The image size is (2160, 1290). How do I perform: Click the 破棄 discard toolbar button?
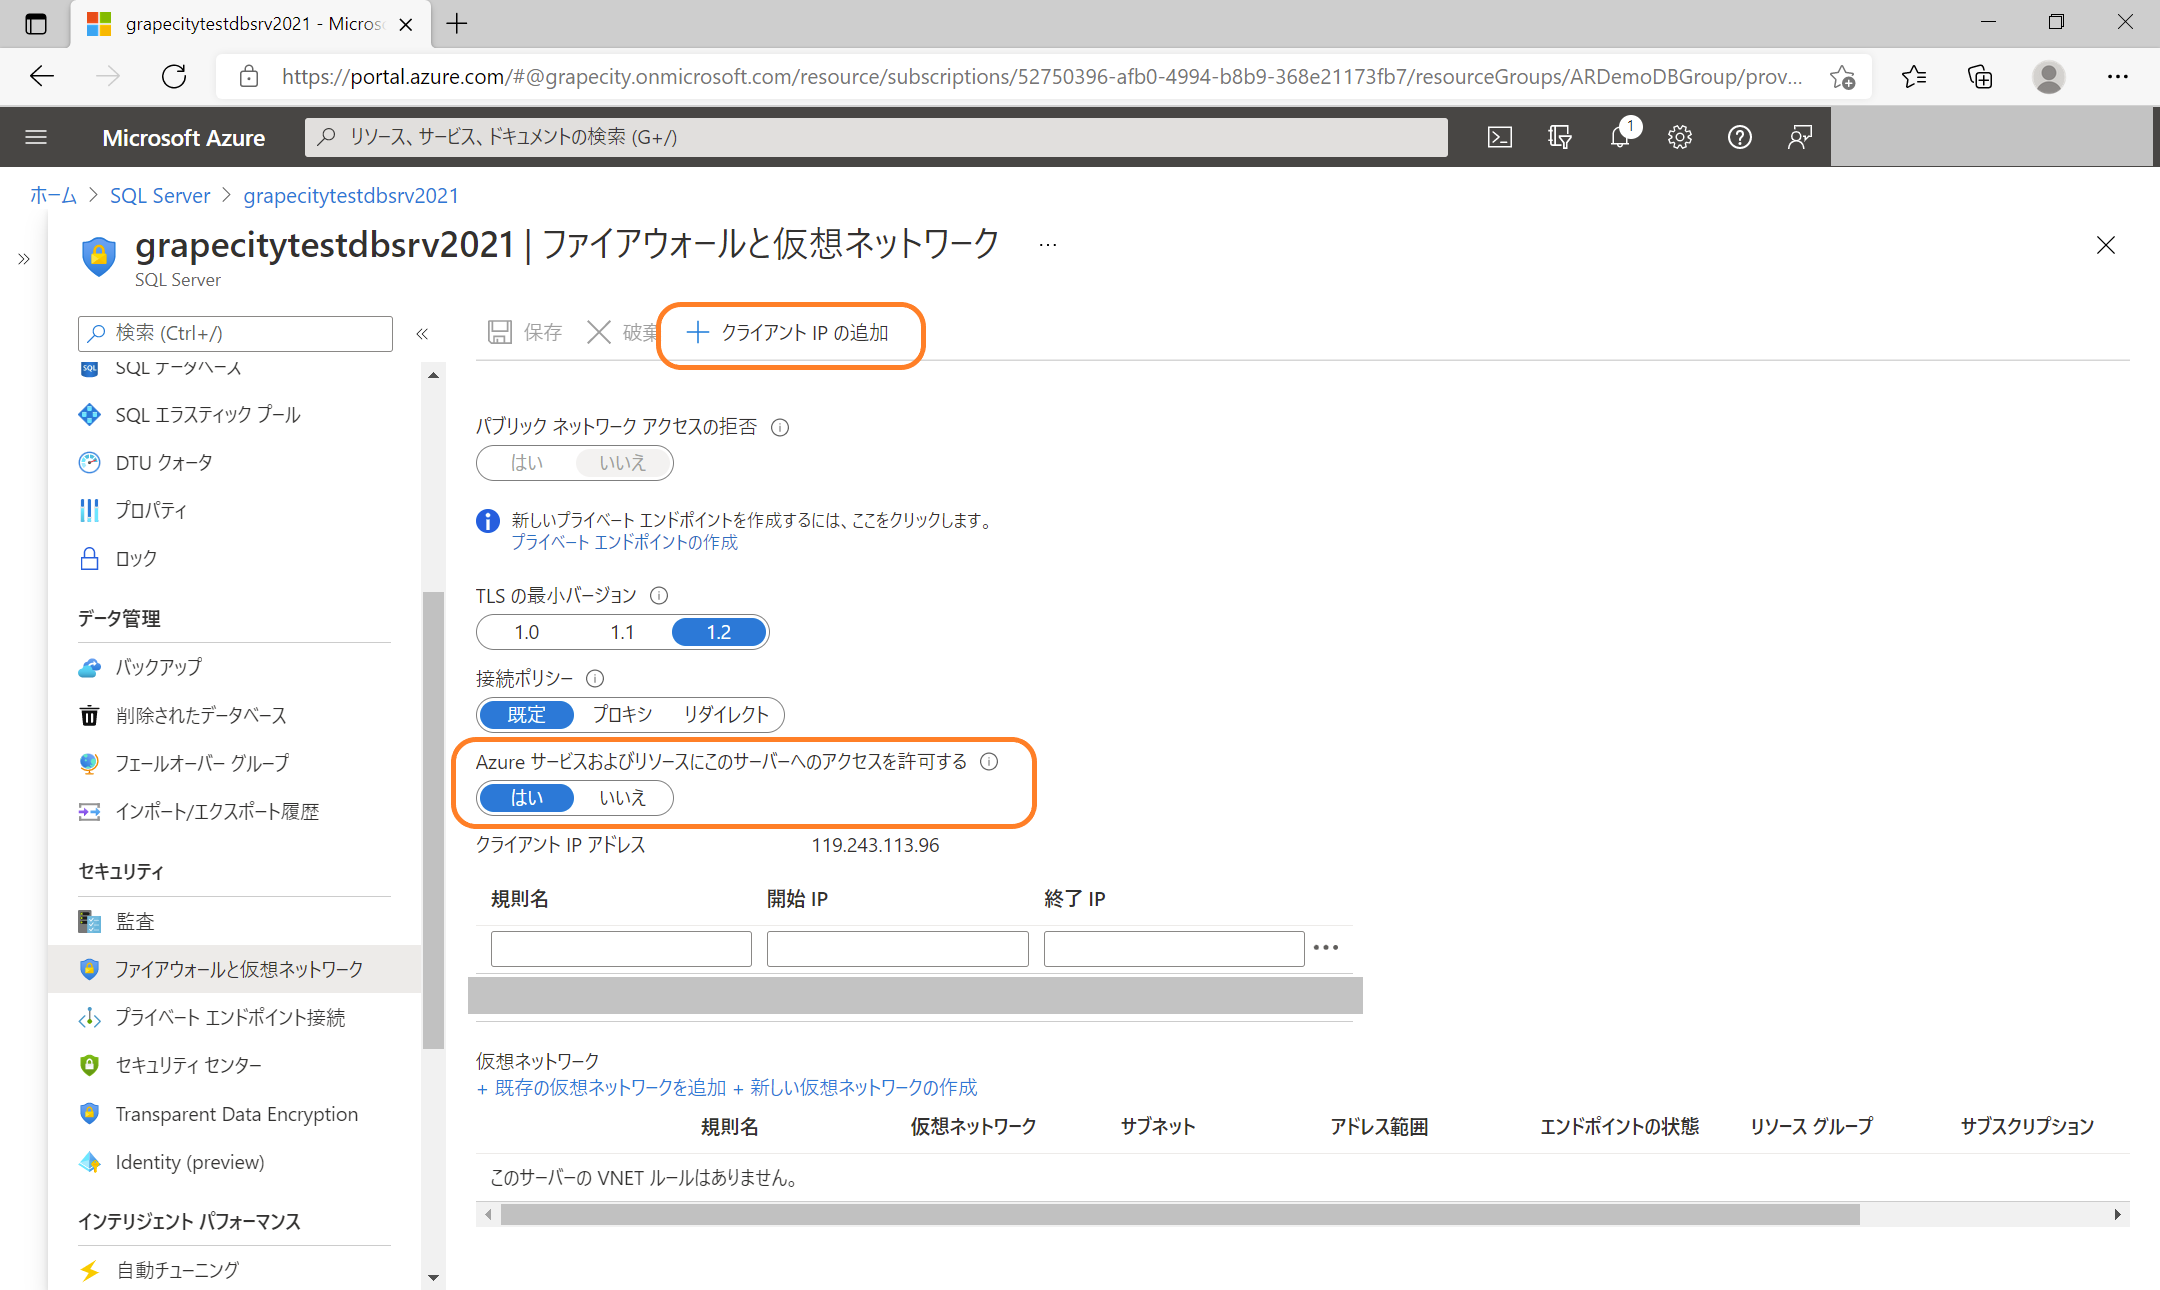pos(623,332)
